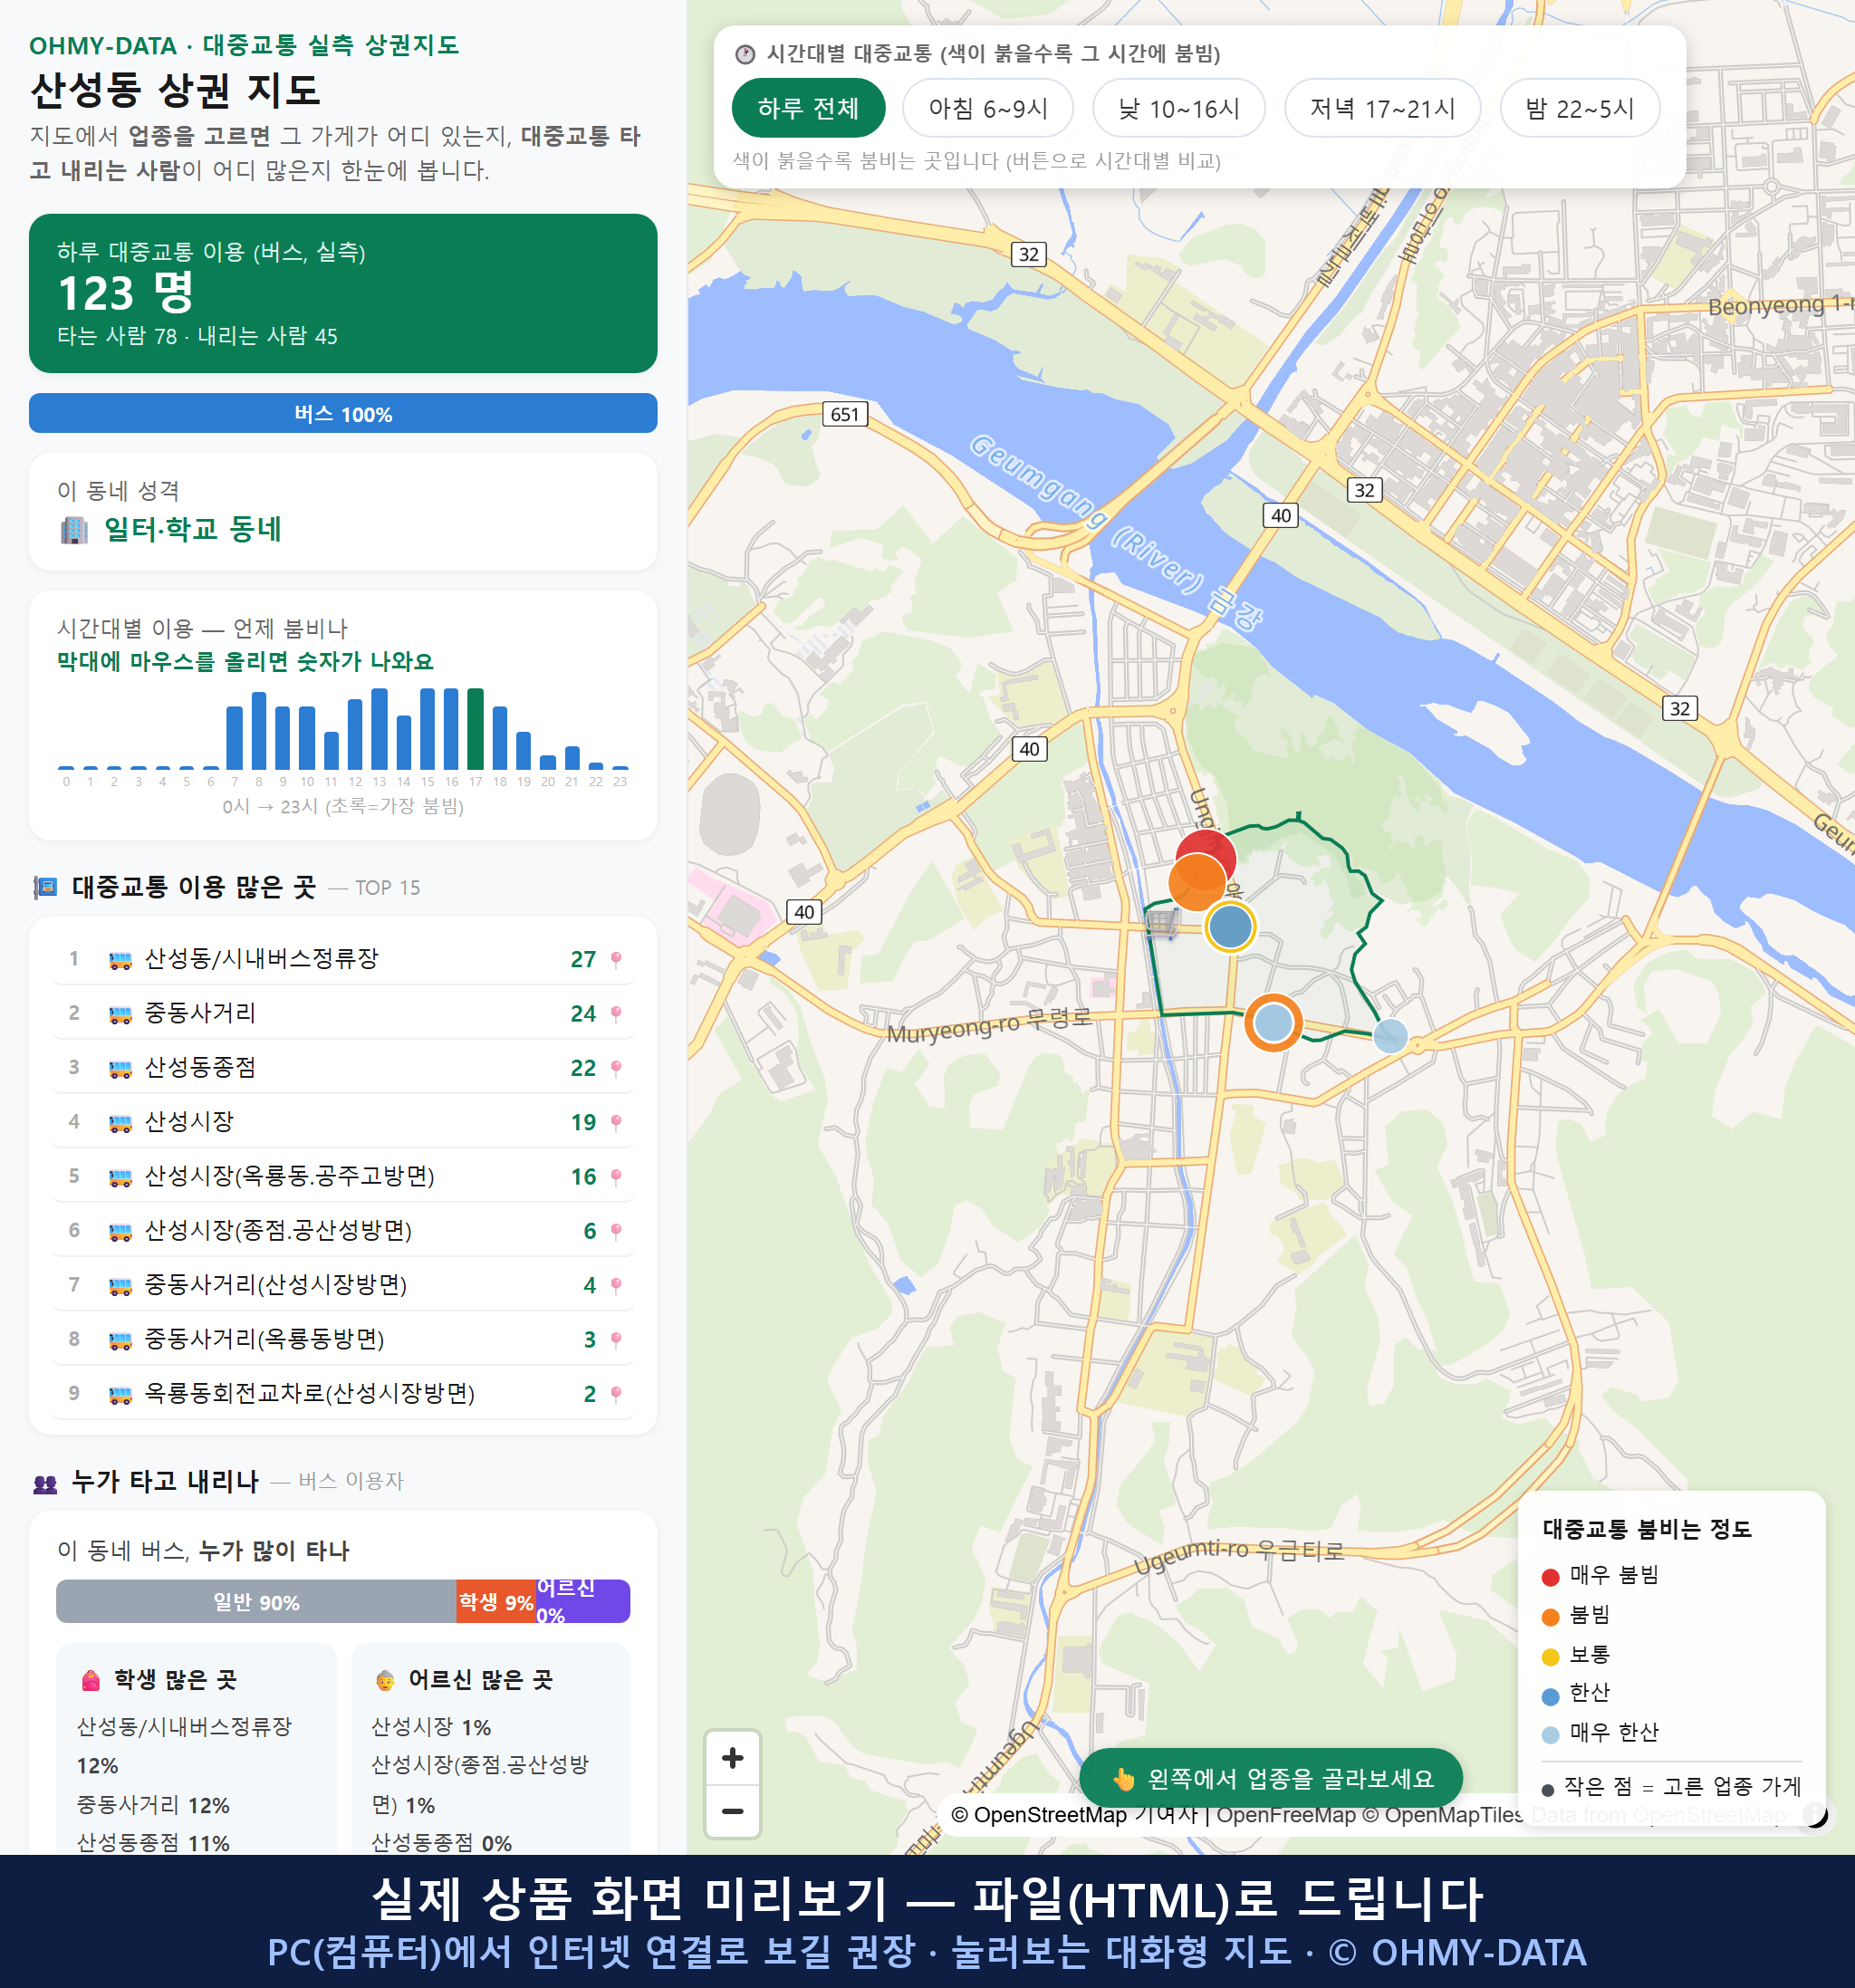Image resolution: width=1855 pixels, height=1988 pixels.
Task: Click the 일반 90% gray bar segment
Action: 256,1601
